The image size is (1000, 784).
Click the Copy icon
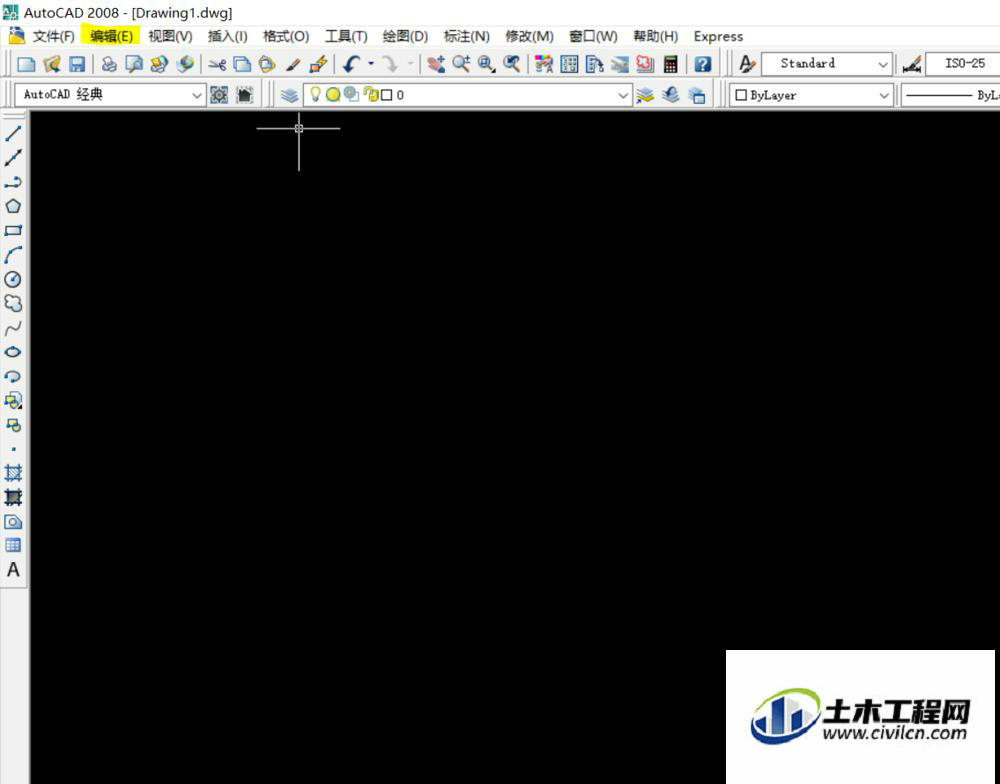pyautogui.click(x=242, y=64)
